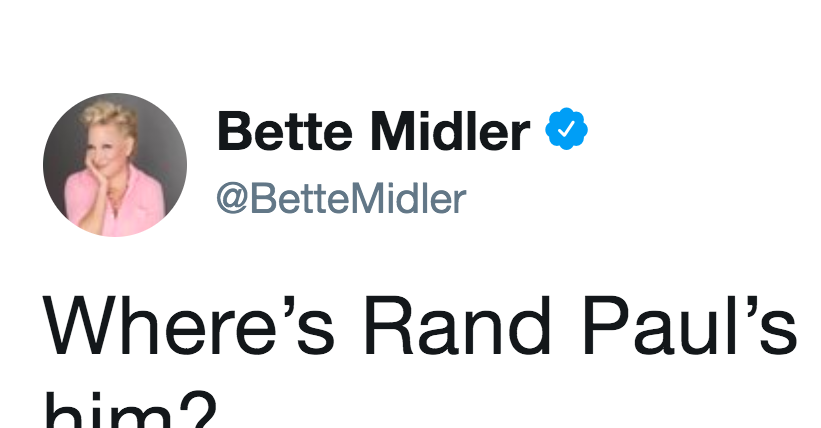
Task: Click the word Midler in the bold name
Action: pos(450,131)
